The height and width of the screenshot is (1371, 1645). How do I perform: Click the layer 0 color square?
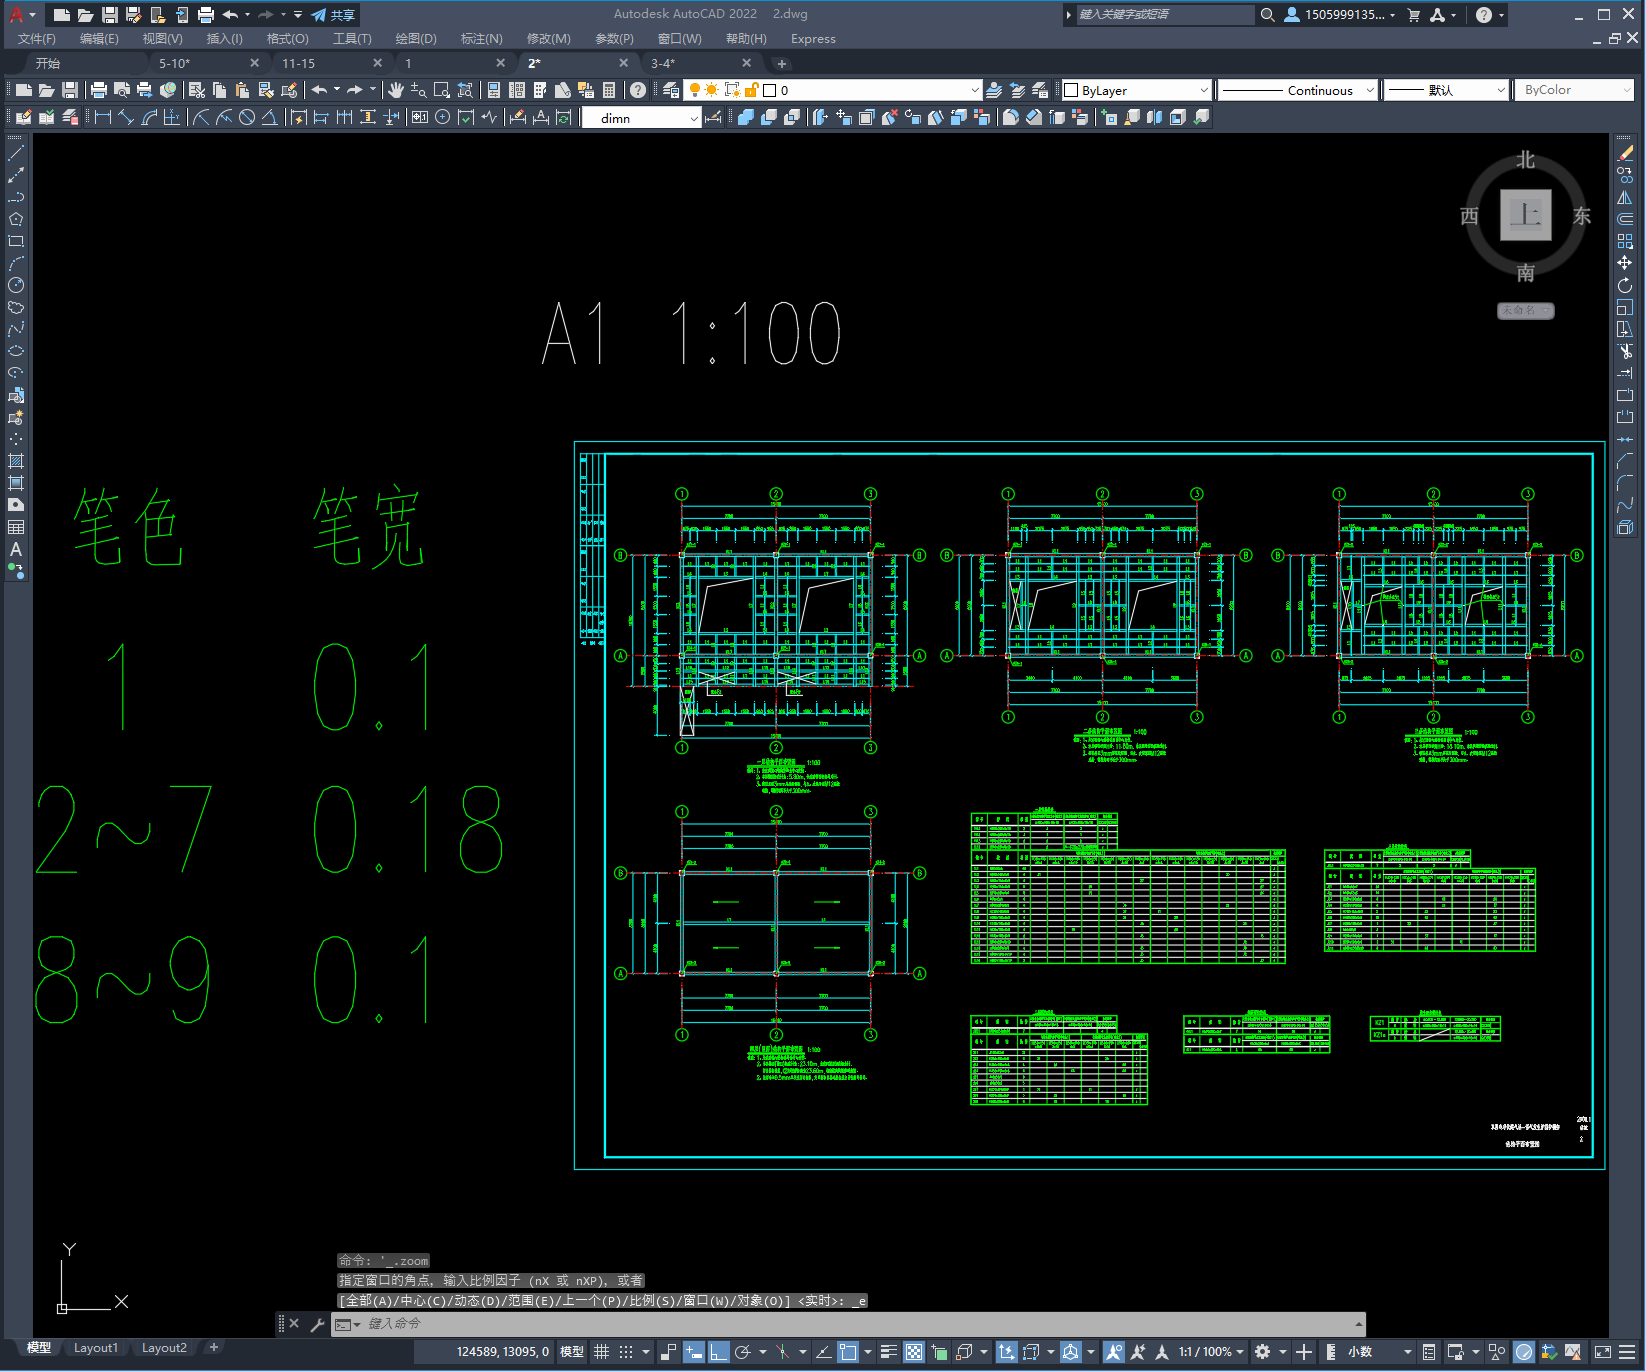pos(769,90)
